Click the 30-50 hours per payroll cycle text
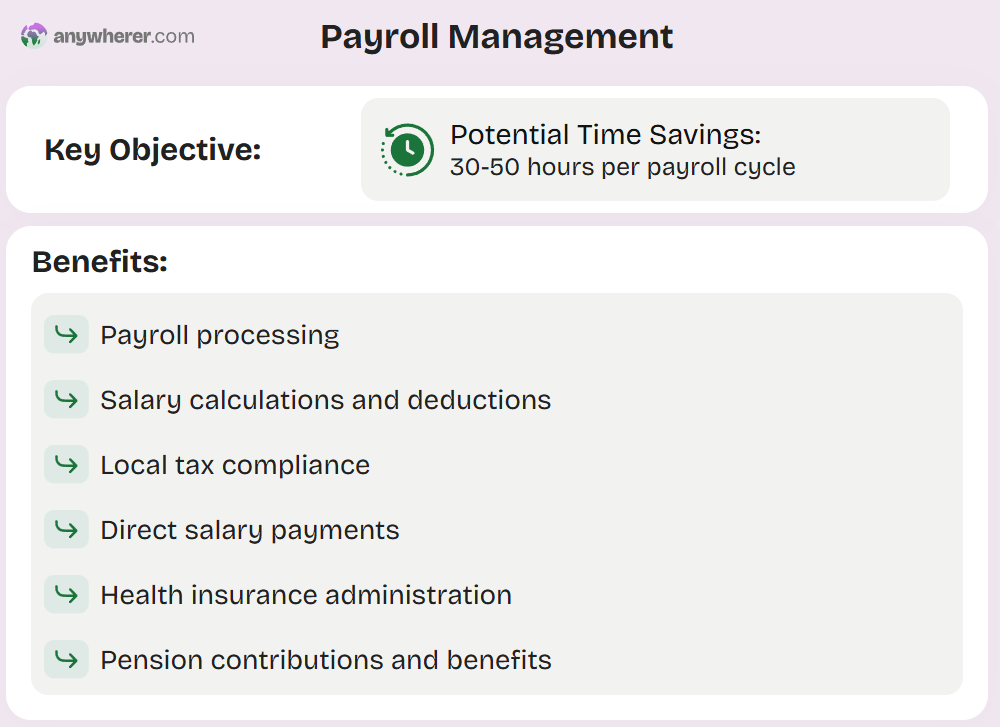This screenshot has width=1000, height=727. 622,167
